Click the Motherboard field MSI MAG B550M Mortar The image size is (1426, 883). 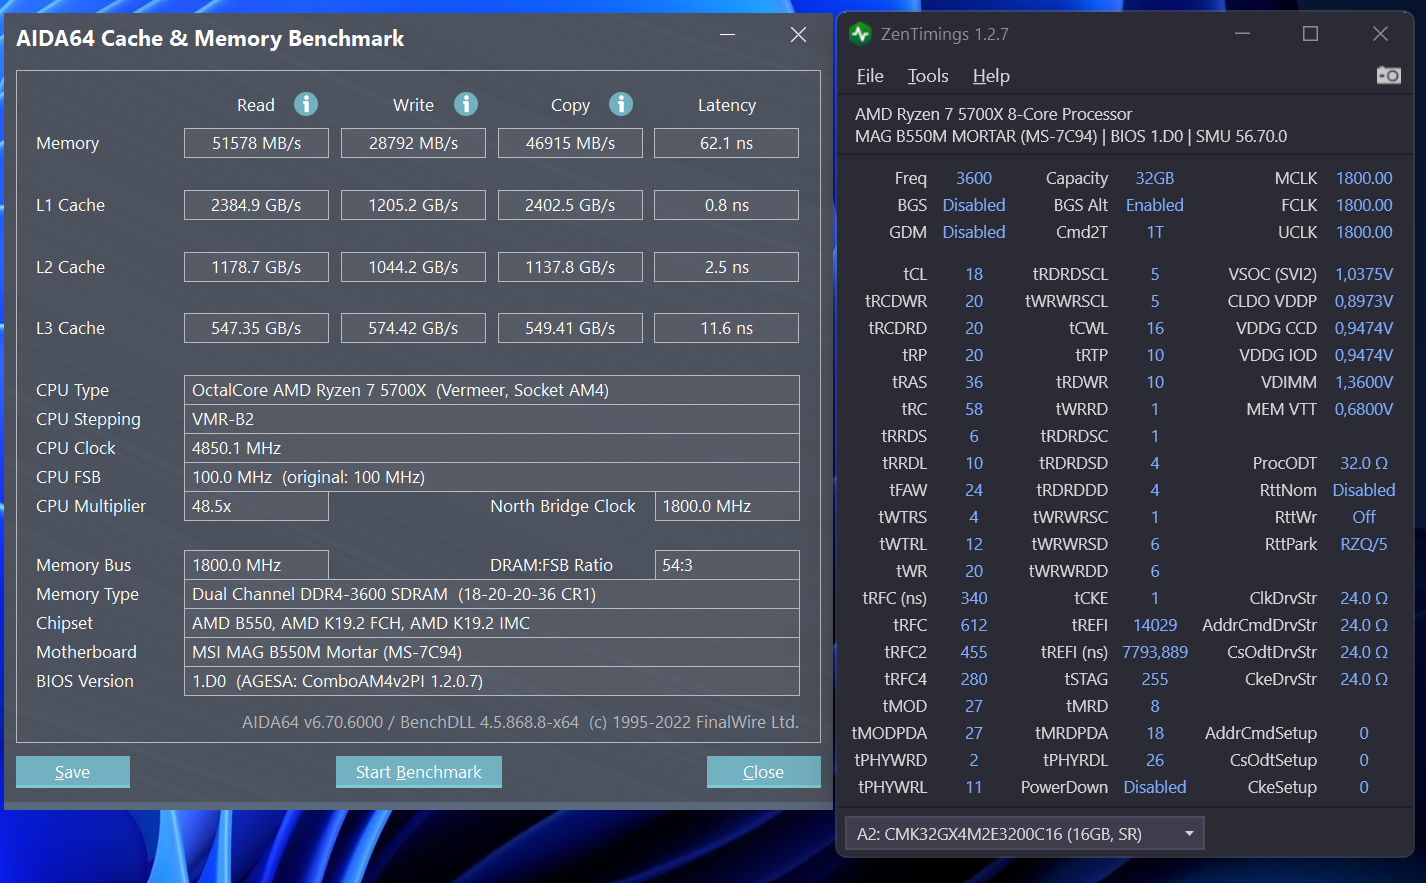click(x=492, y=652)
